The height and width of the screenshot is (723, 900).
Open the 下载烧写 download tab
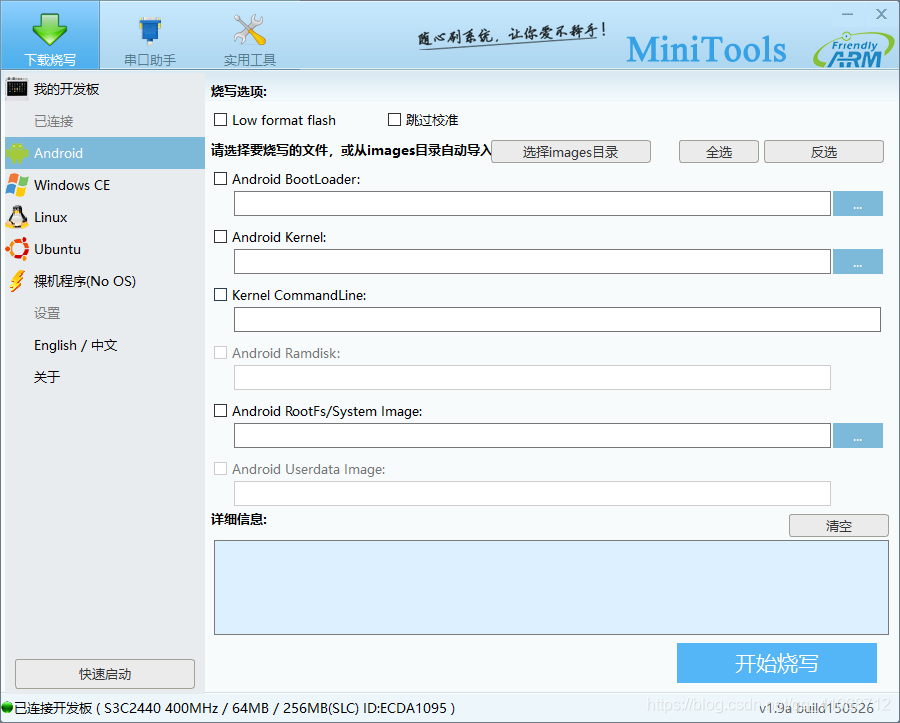tap(50, 35)
